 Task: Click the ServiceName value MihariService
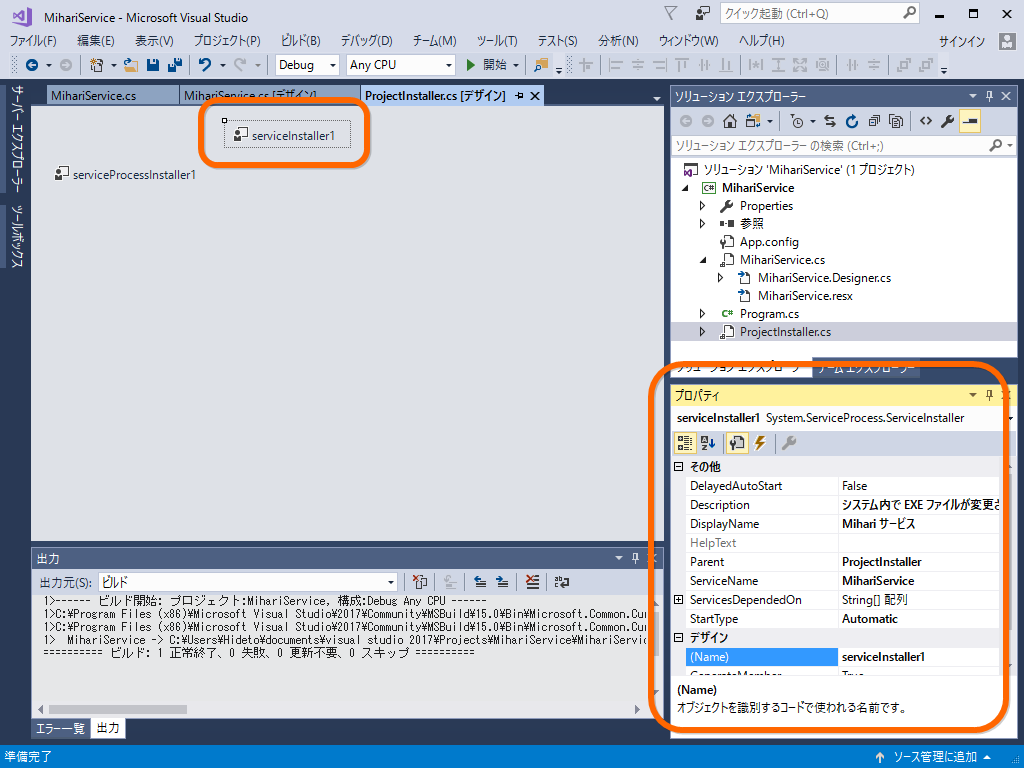point(878,581)
